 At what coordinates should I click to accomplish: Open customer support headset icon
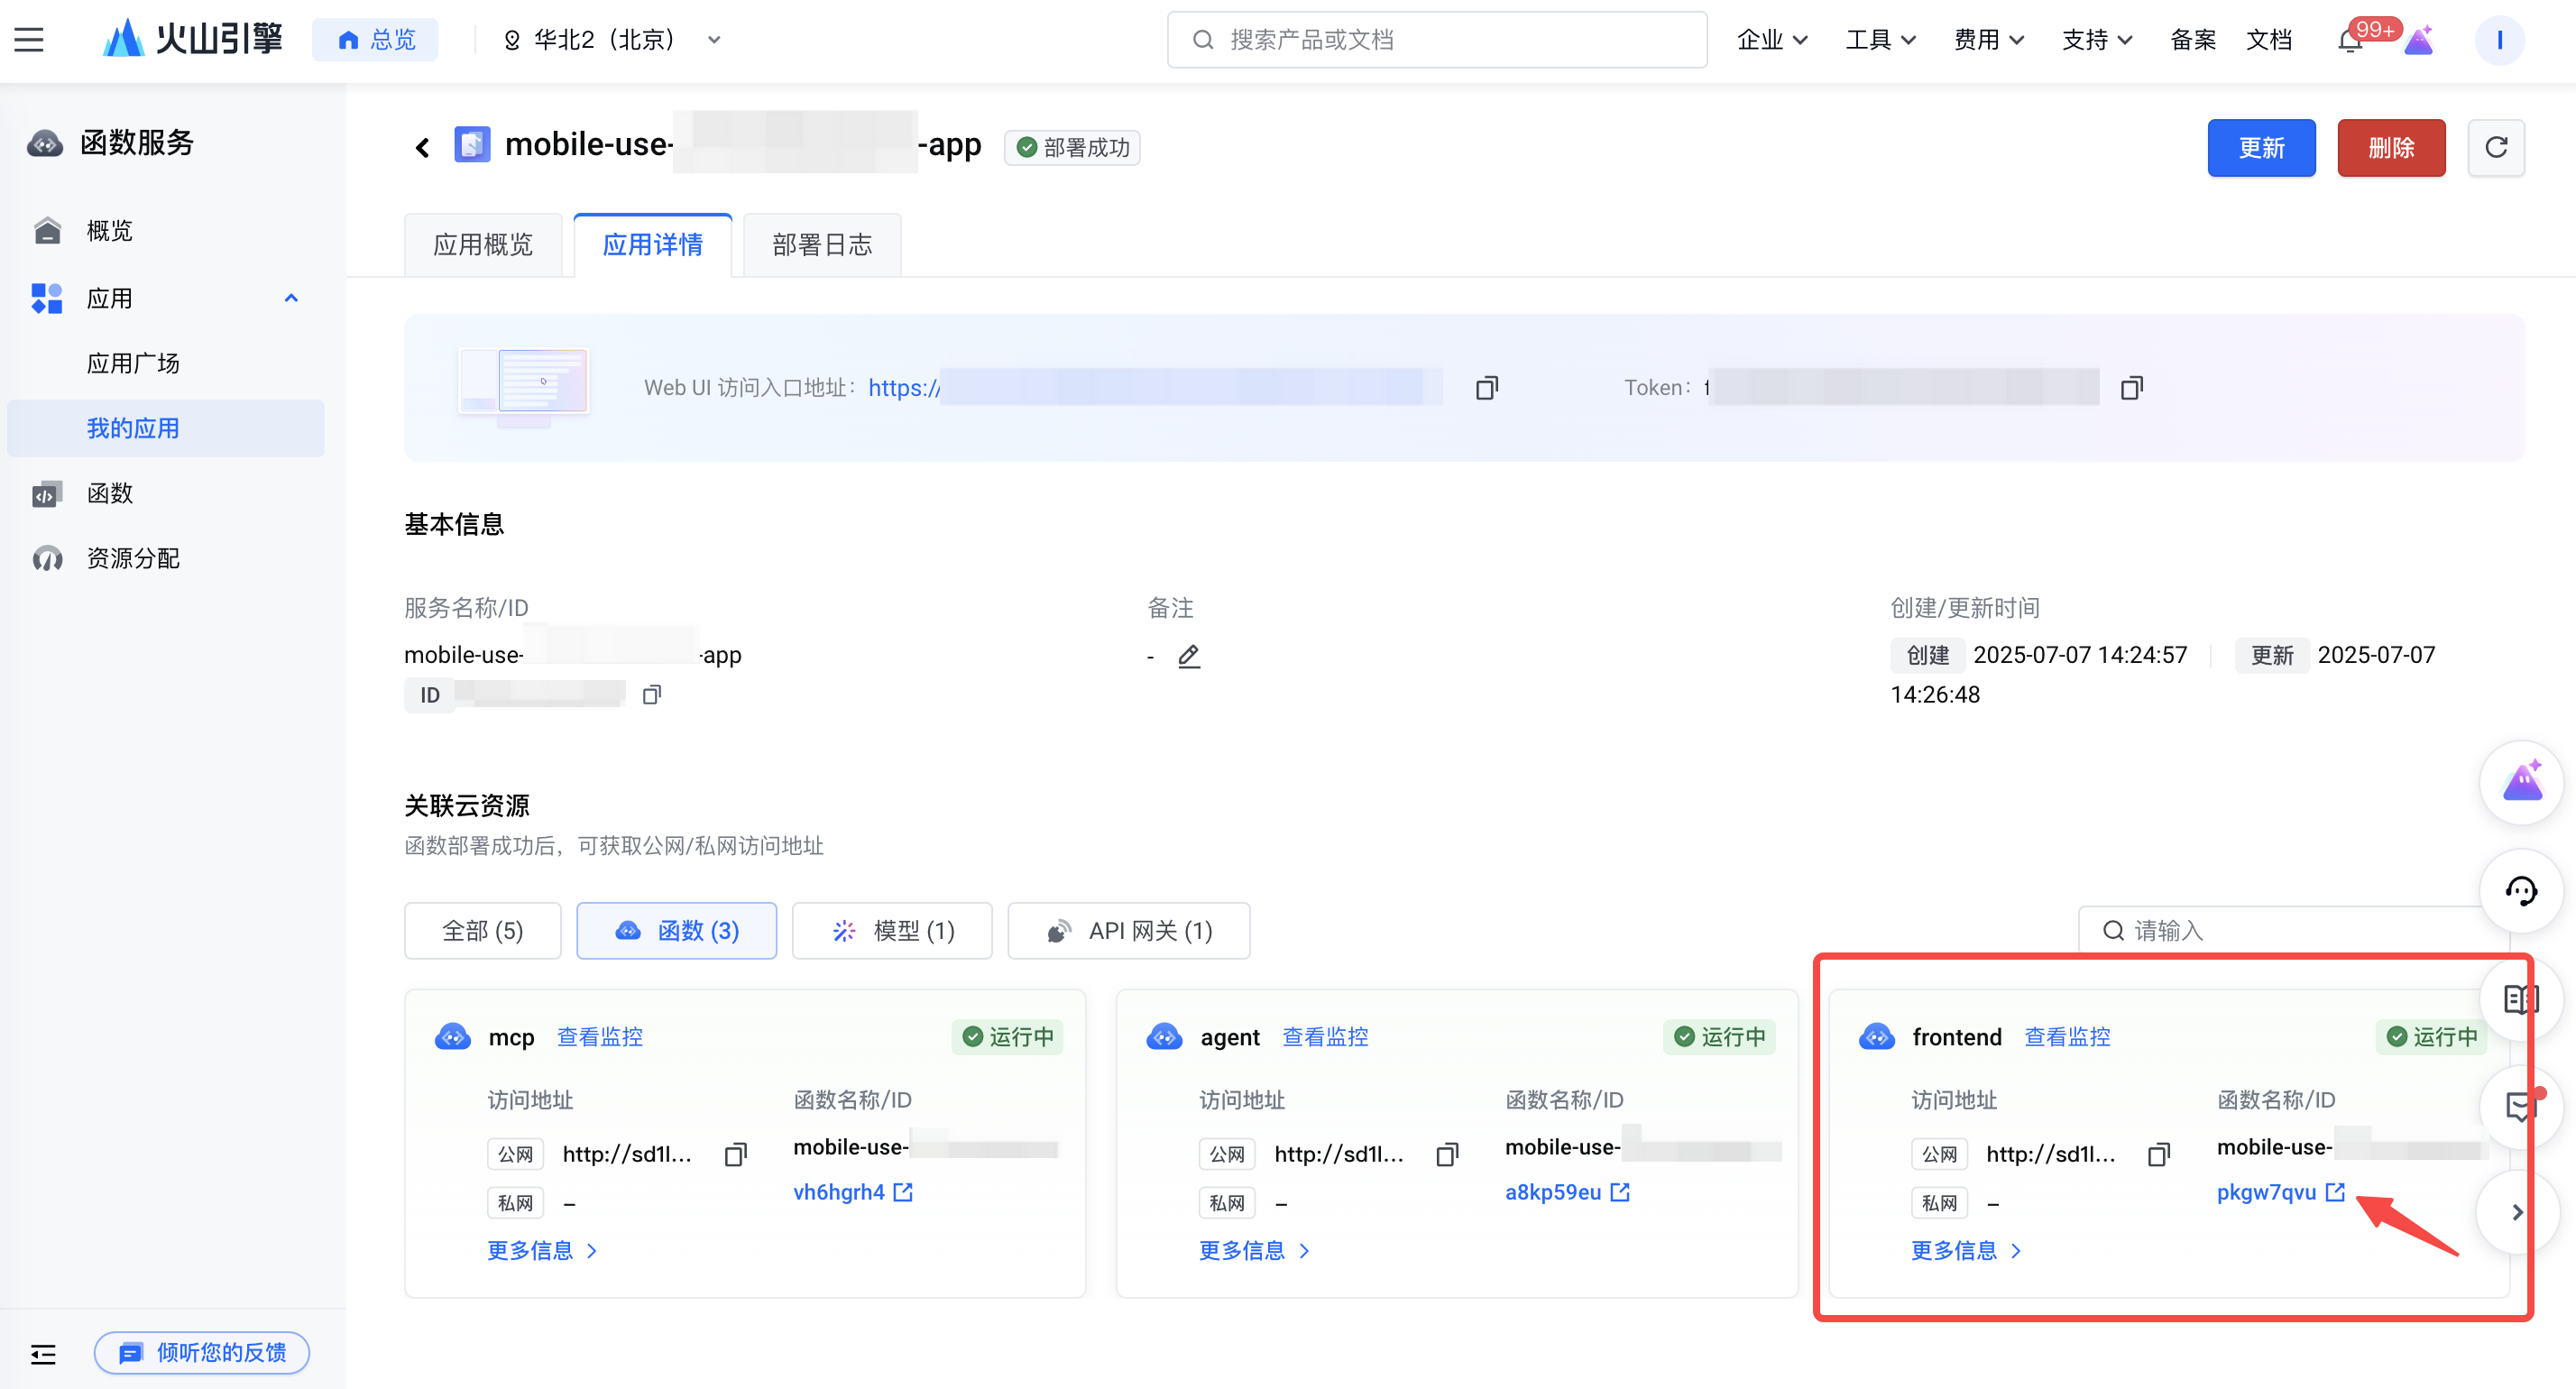pos(2520,891)
